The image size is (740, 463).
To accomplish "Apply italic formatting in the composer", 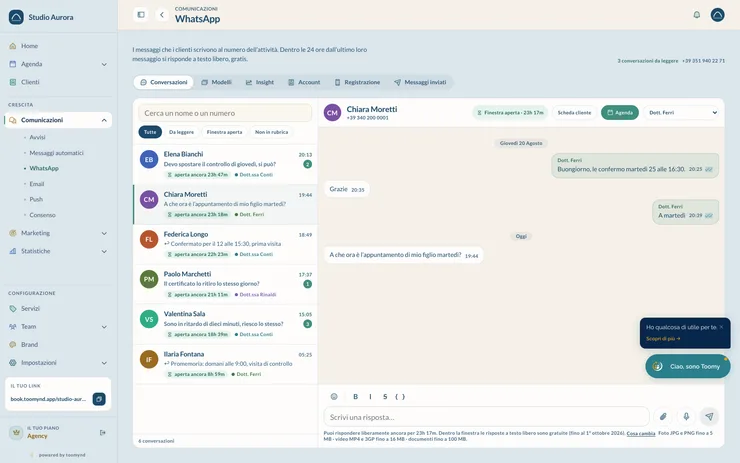I will pyautogui.click(x=370, y=396).
